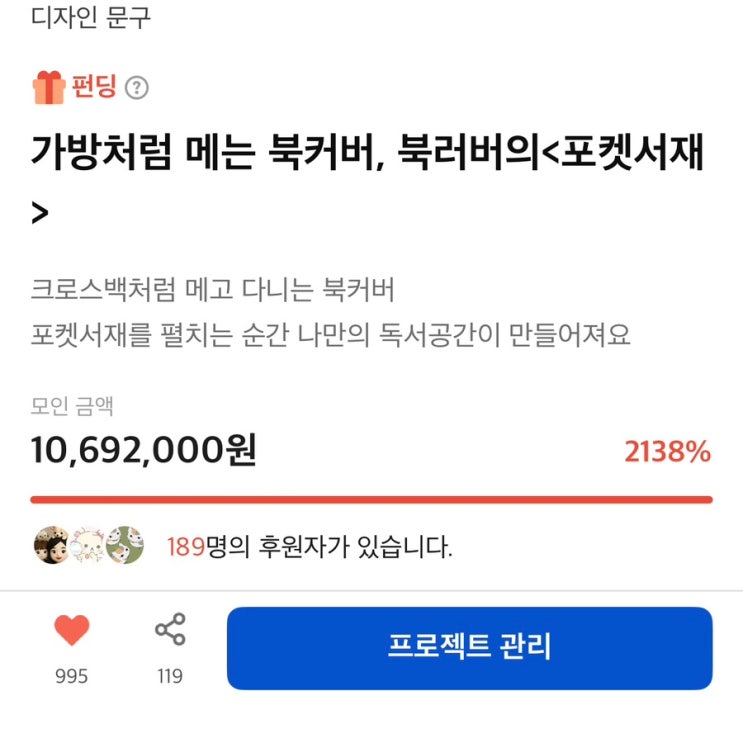This screenshot has height=743, width=743.
Task: Click the 119 shares count
Action: click(170, 677)
